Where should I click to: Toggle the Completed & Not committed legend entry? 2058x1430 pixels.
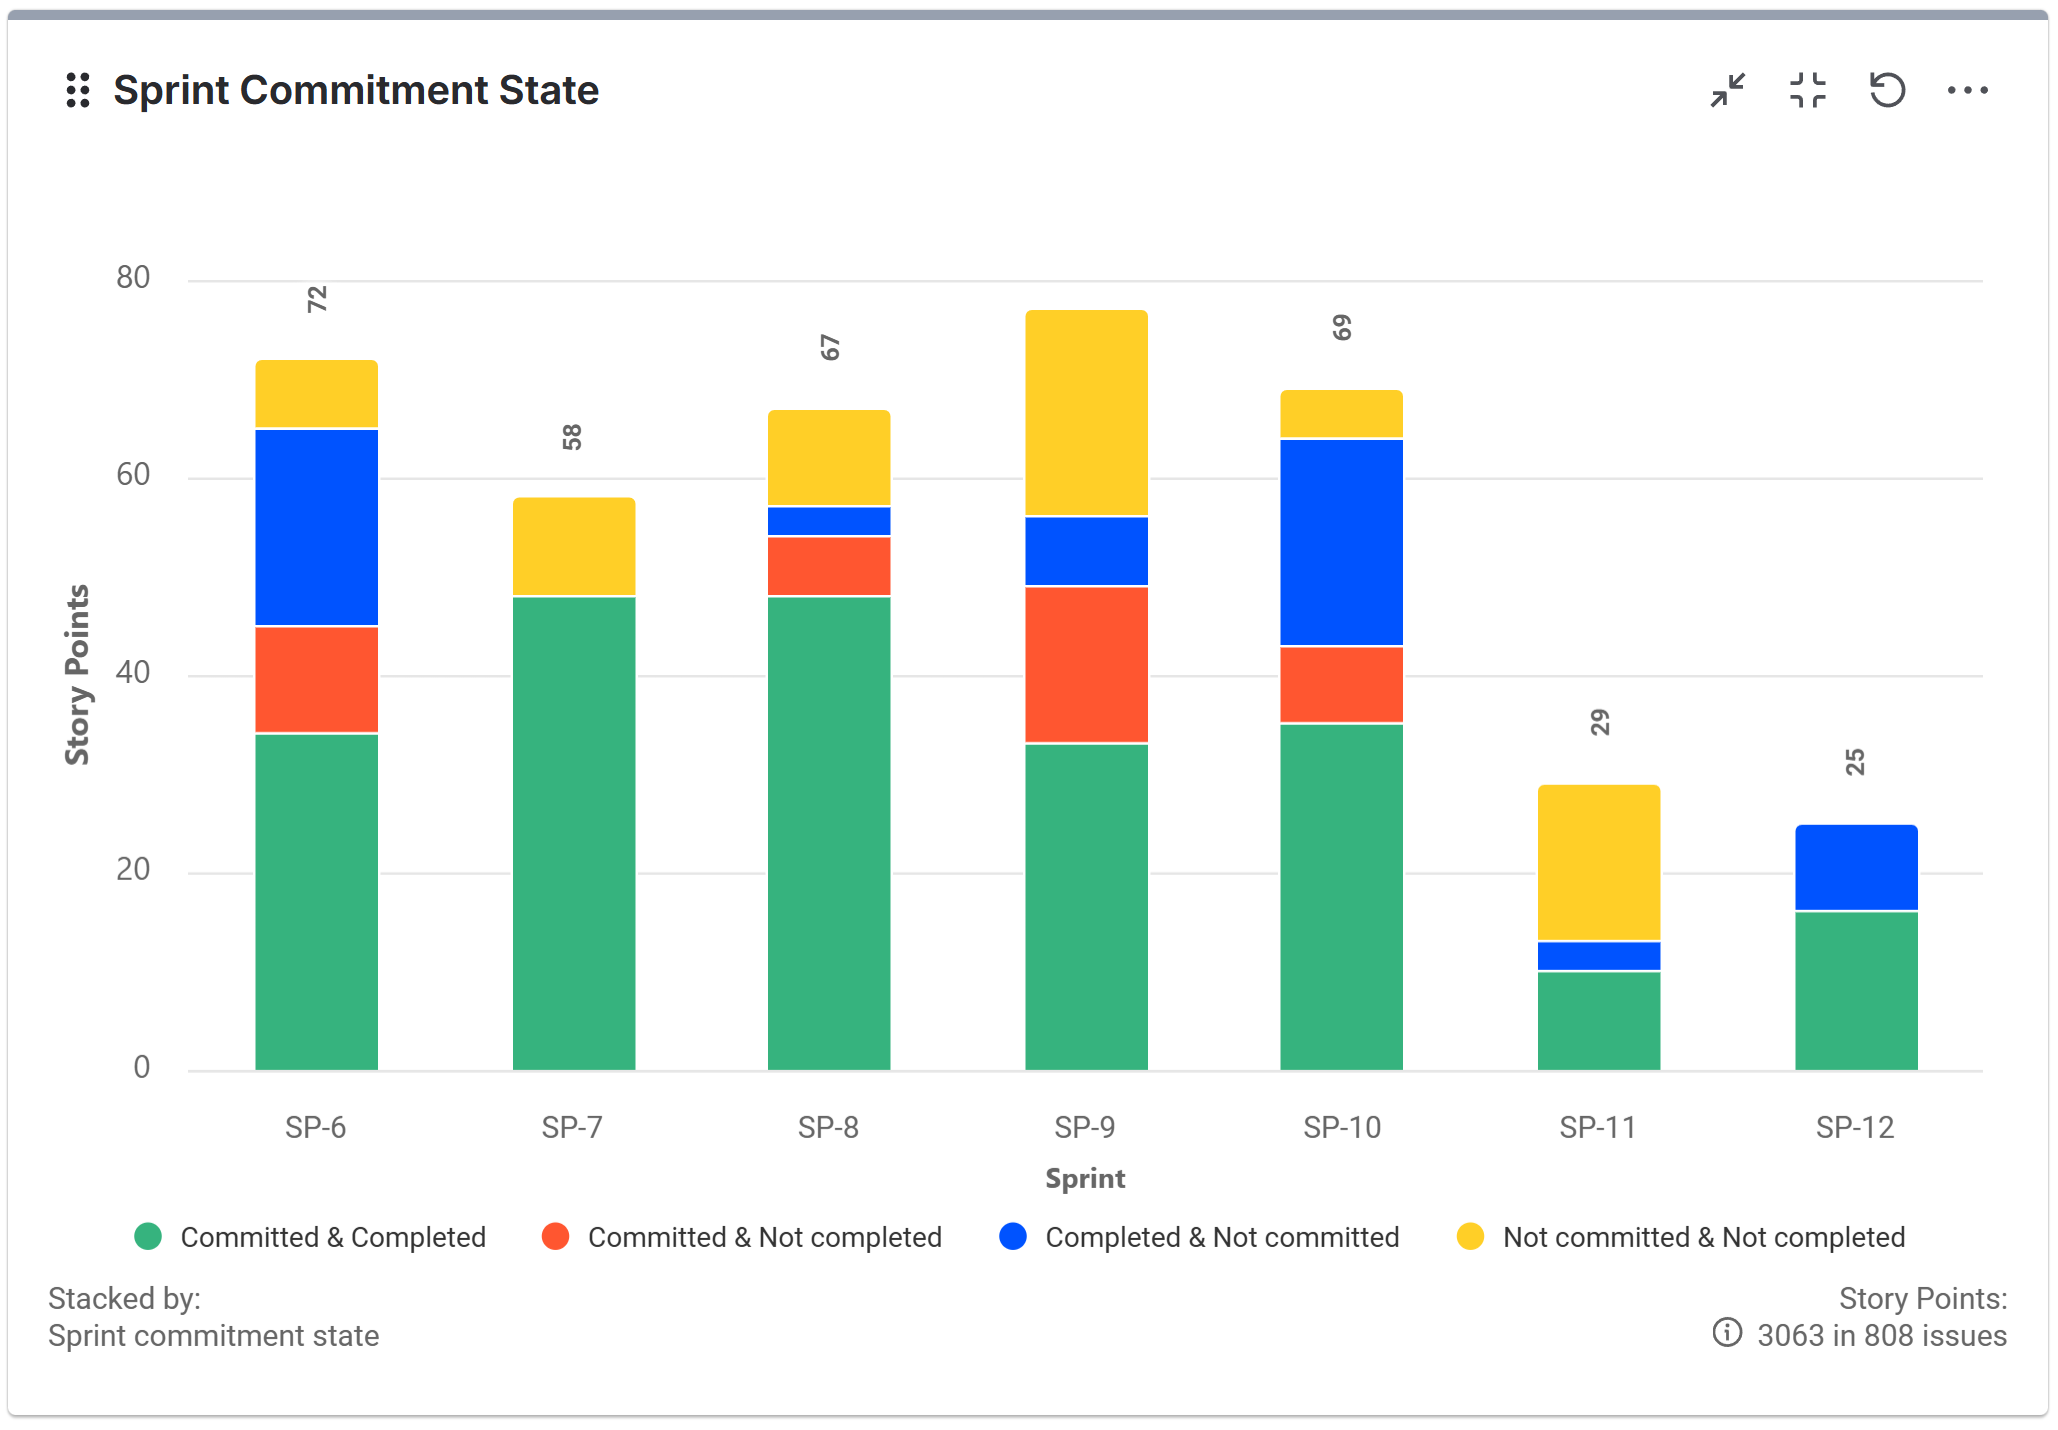tap(1221, 1236)
